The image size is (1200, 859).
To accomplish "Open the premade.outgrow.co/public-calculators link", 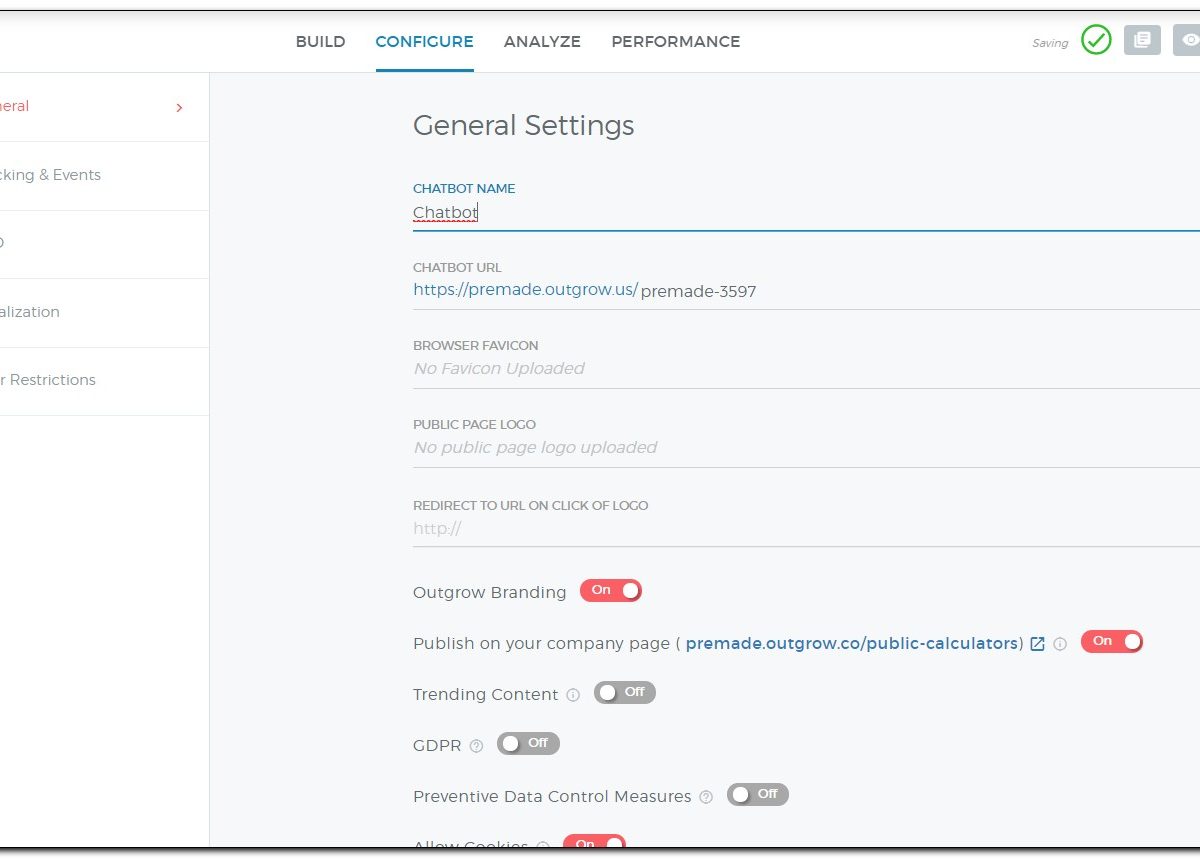I will click(854, 644).
